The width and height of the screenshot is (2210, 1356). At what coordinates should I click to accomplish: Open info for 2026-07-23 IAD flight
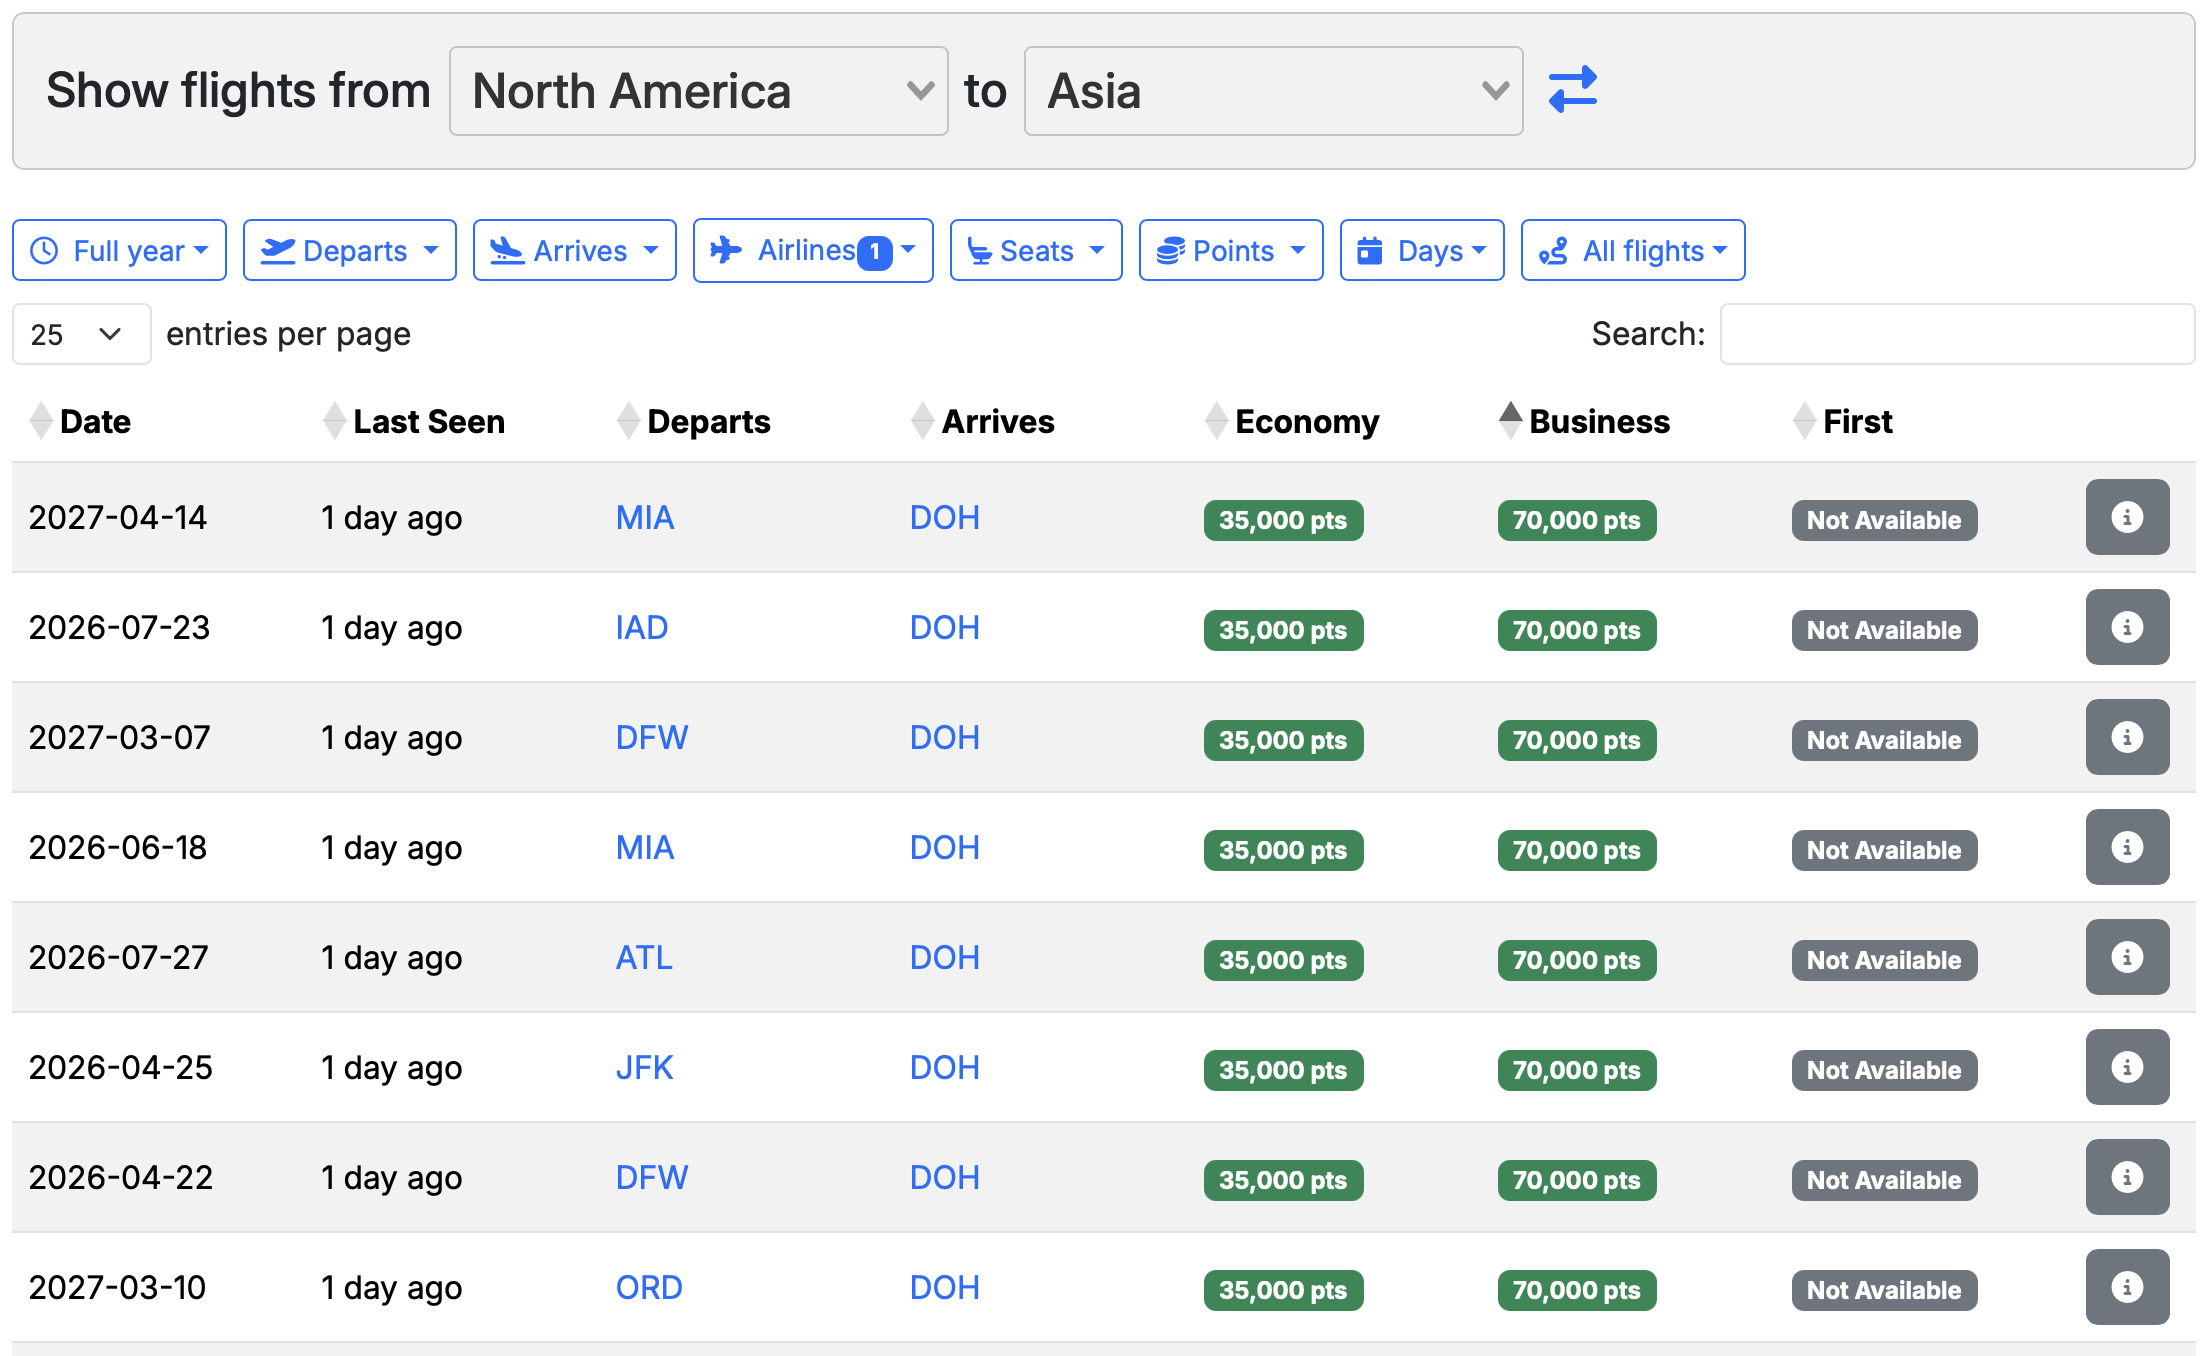click(x=2127, y=627)
